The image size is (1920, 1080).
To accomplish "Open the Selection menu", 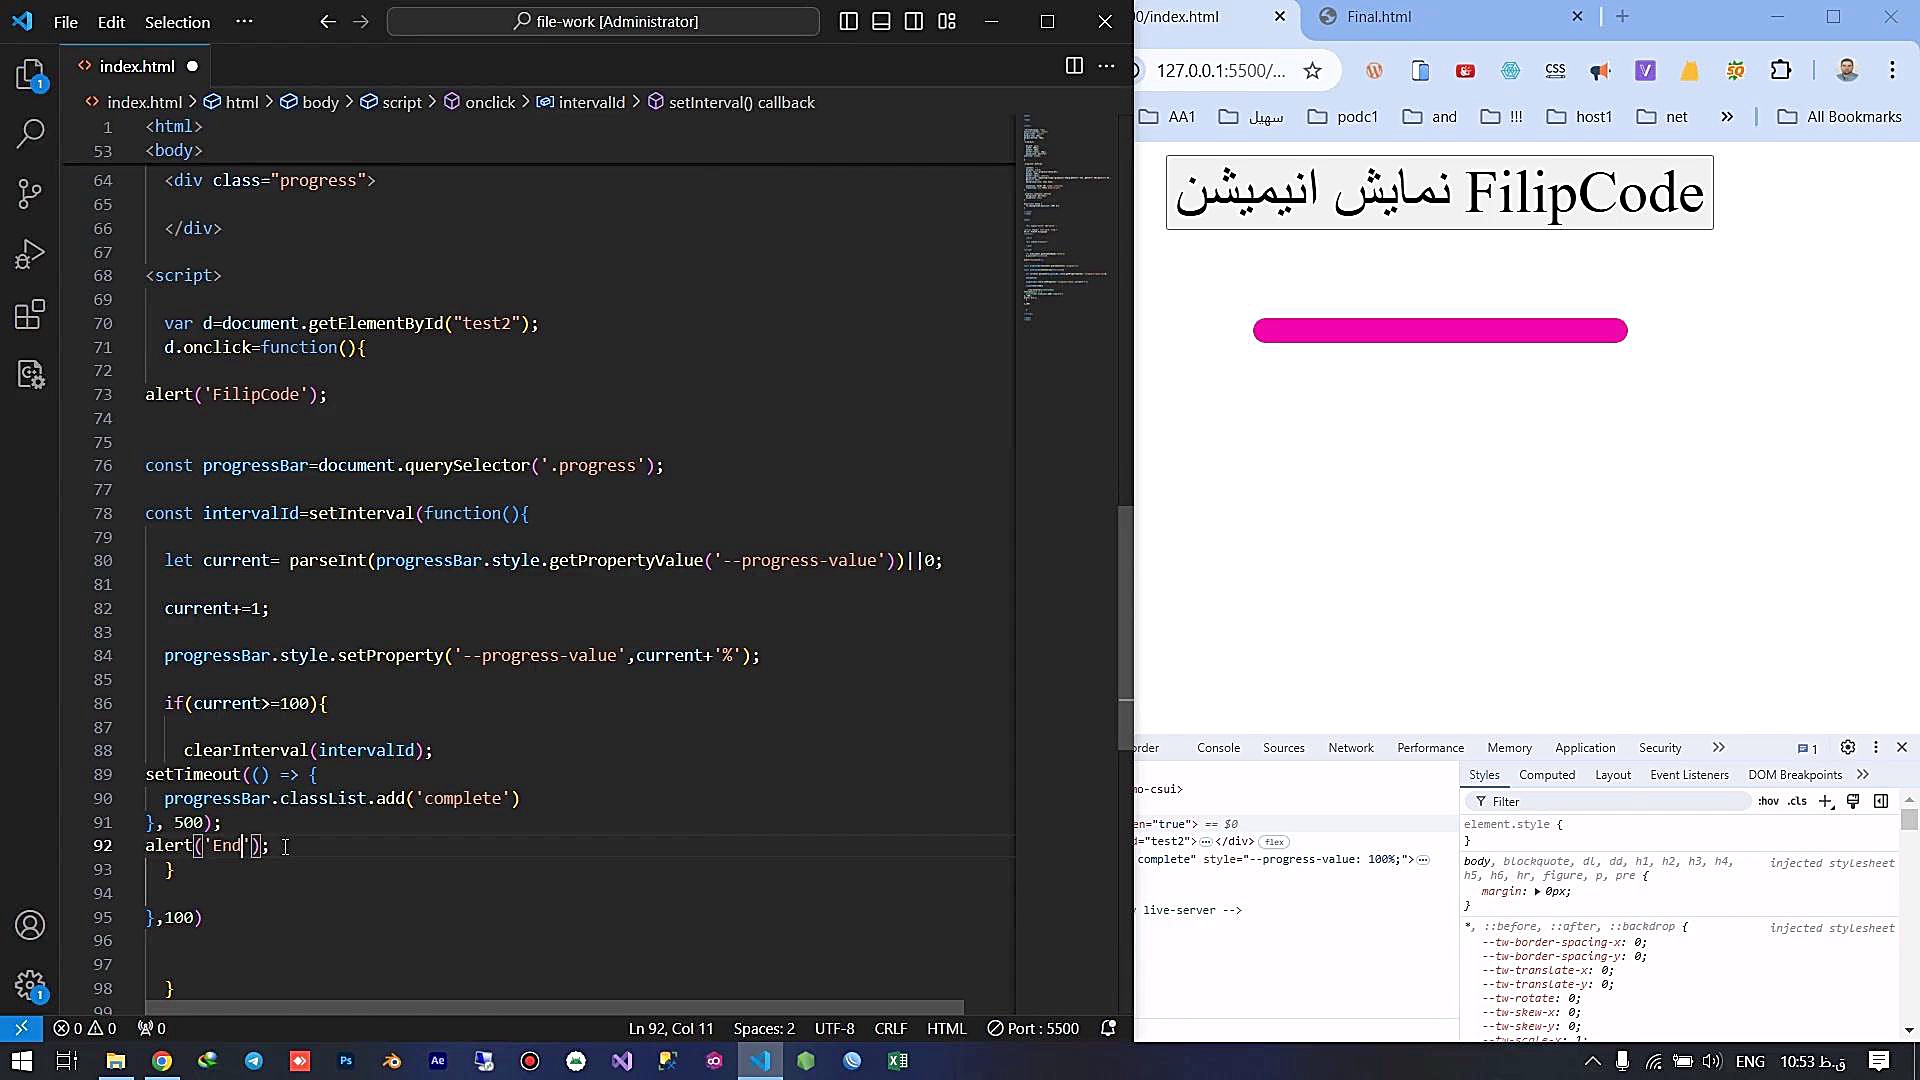I will coord(177,21).
